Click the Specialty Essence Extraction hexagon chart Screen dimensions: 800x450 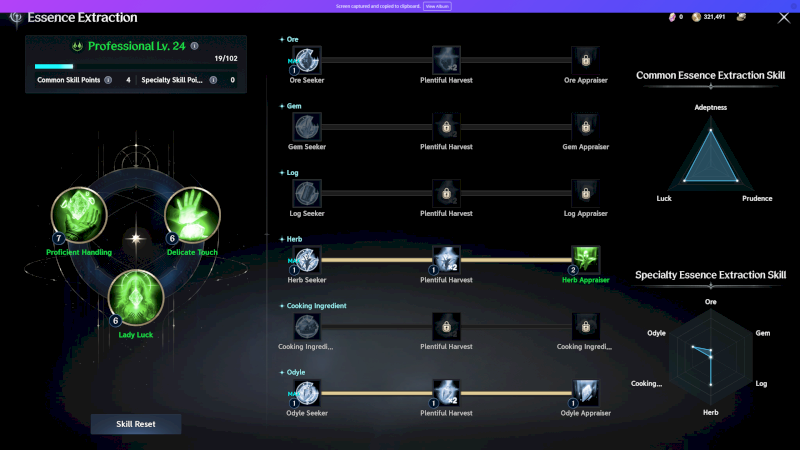point(710,355)
